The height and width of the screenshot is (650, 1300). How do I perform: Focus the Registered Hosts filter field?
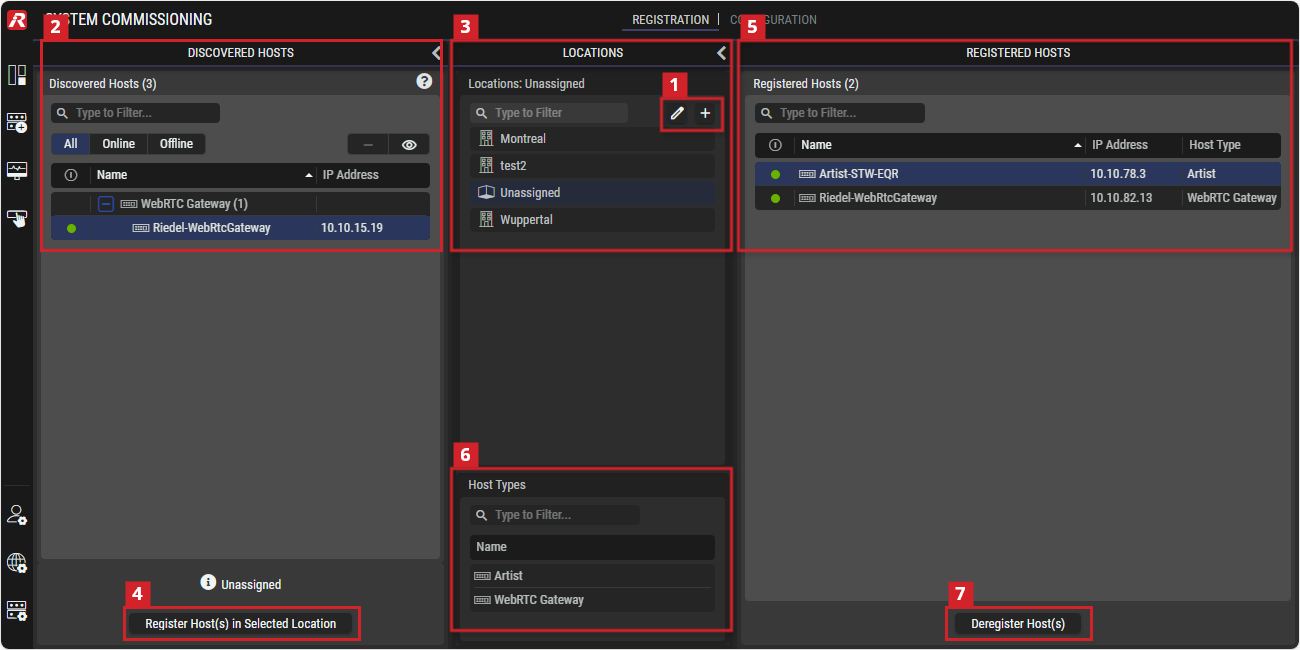pyautogui.click(x=840, y=113)
